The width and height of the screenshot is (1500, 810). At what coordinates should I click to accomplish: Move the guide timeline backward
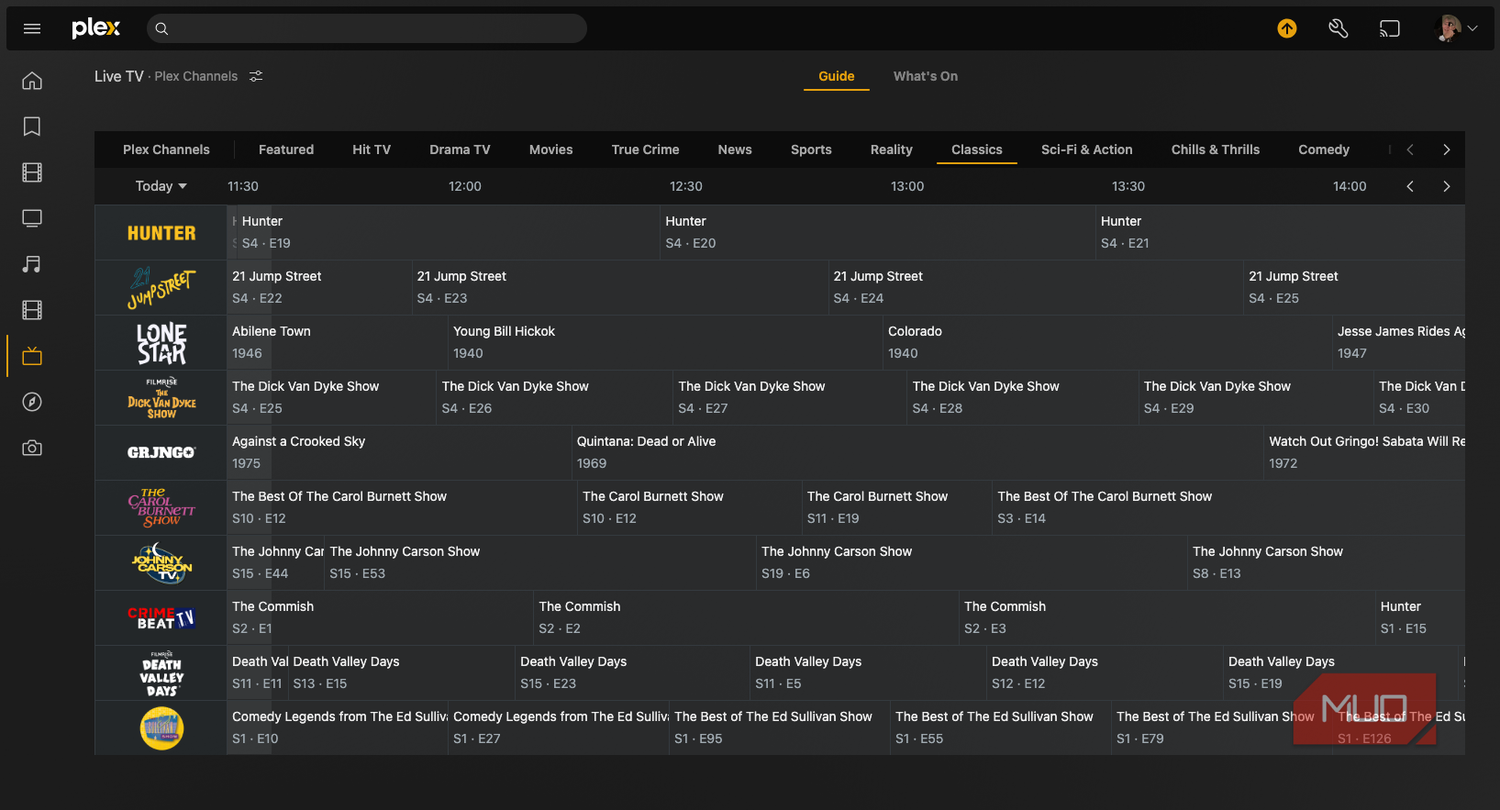1410,186
